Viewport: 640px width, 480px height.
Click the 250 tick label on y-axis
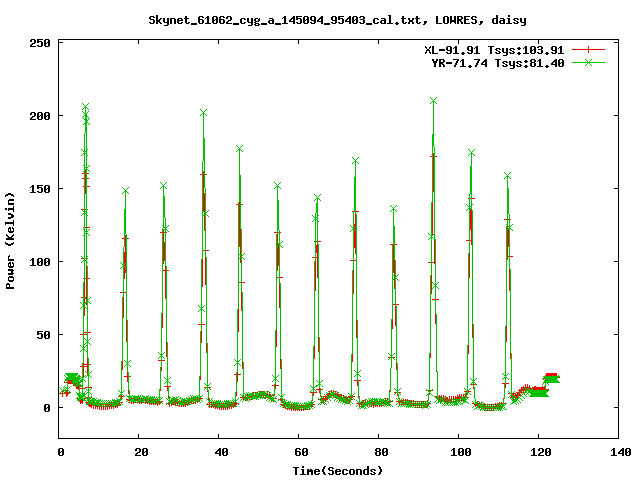(41, 43)
